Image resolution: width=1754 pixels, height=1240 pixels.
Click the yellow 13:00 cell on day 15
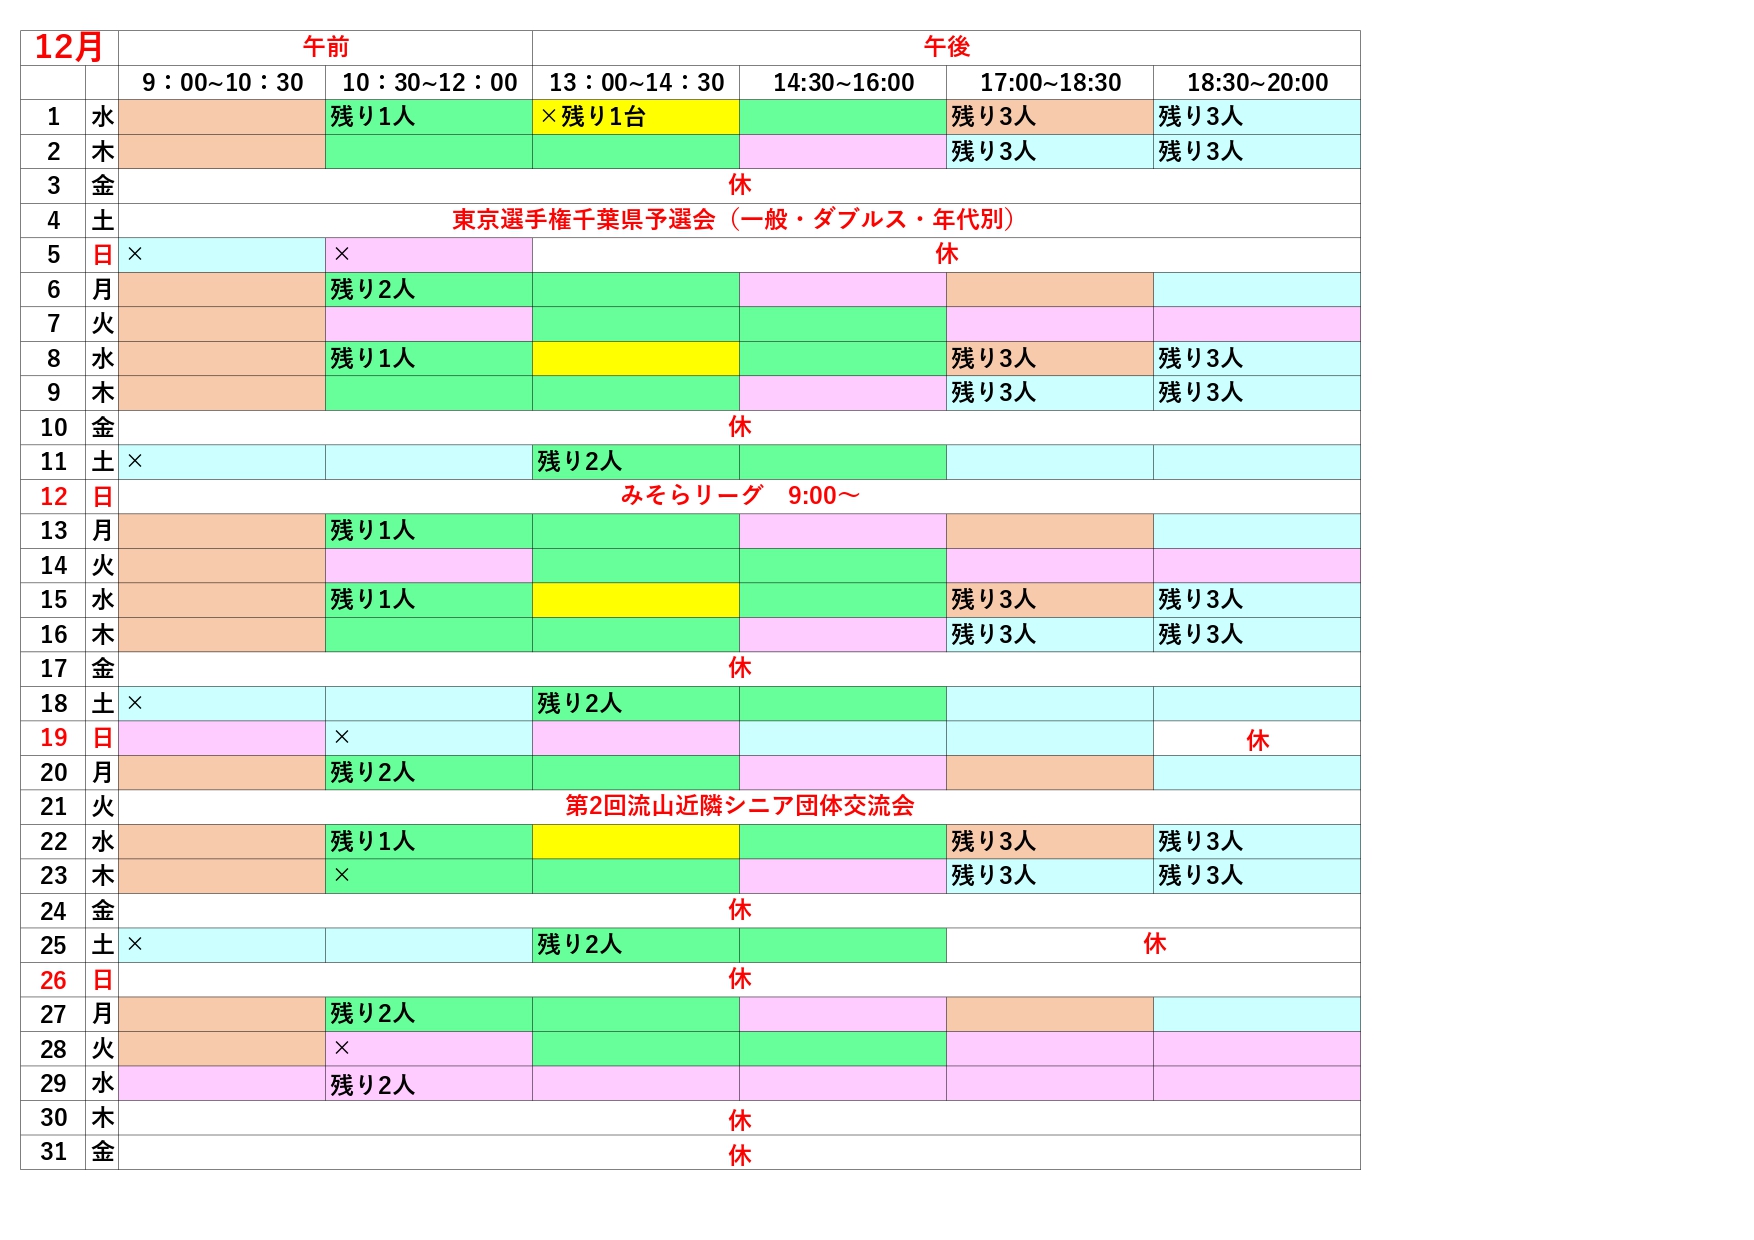(636, 600)
